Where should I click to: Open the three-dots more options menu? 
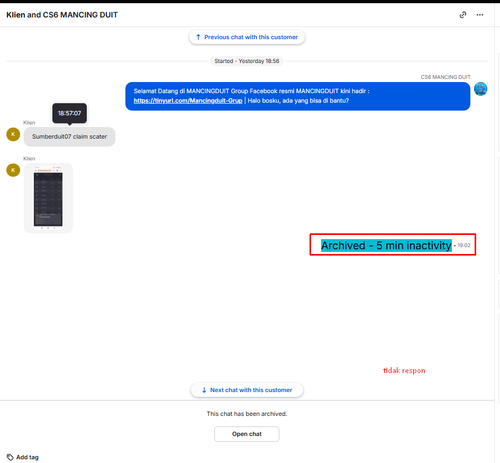point(480,15)
